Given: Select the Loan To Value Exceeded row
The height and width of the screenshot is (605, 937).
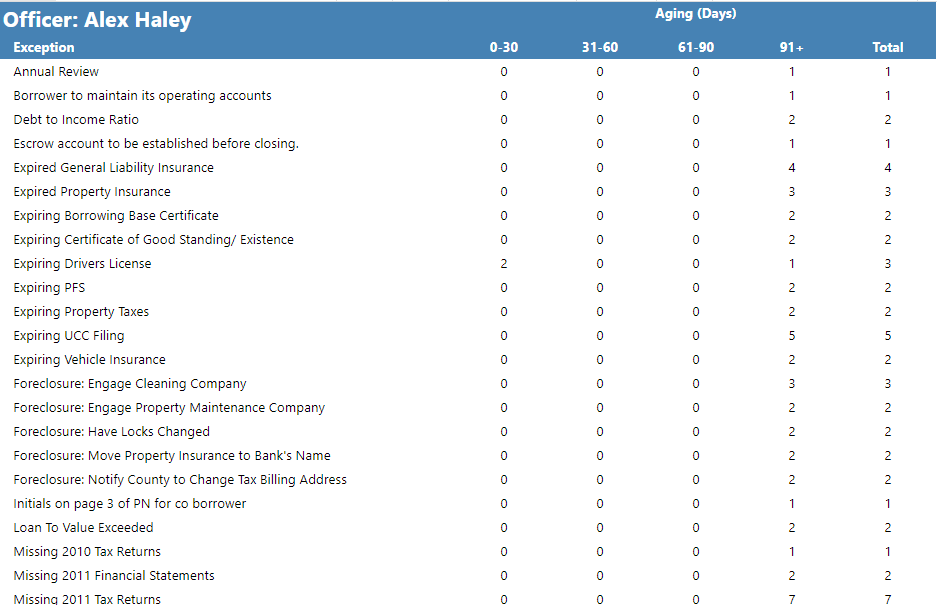Looking at the screenshot, I should [x=83, y=528].
